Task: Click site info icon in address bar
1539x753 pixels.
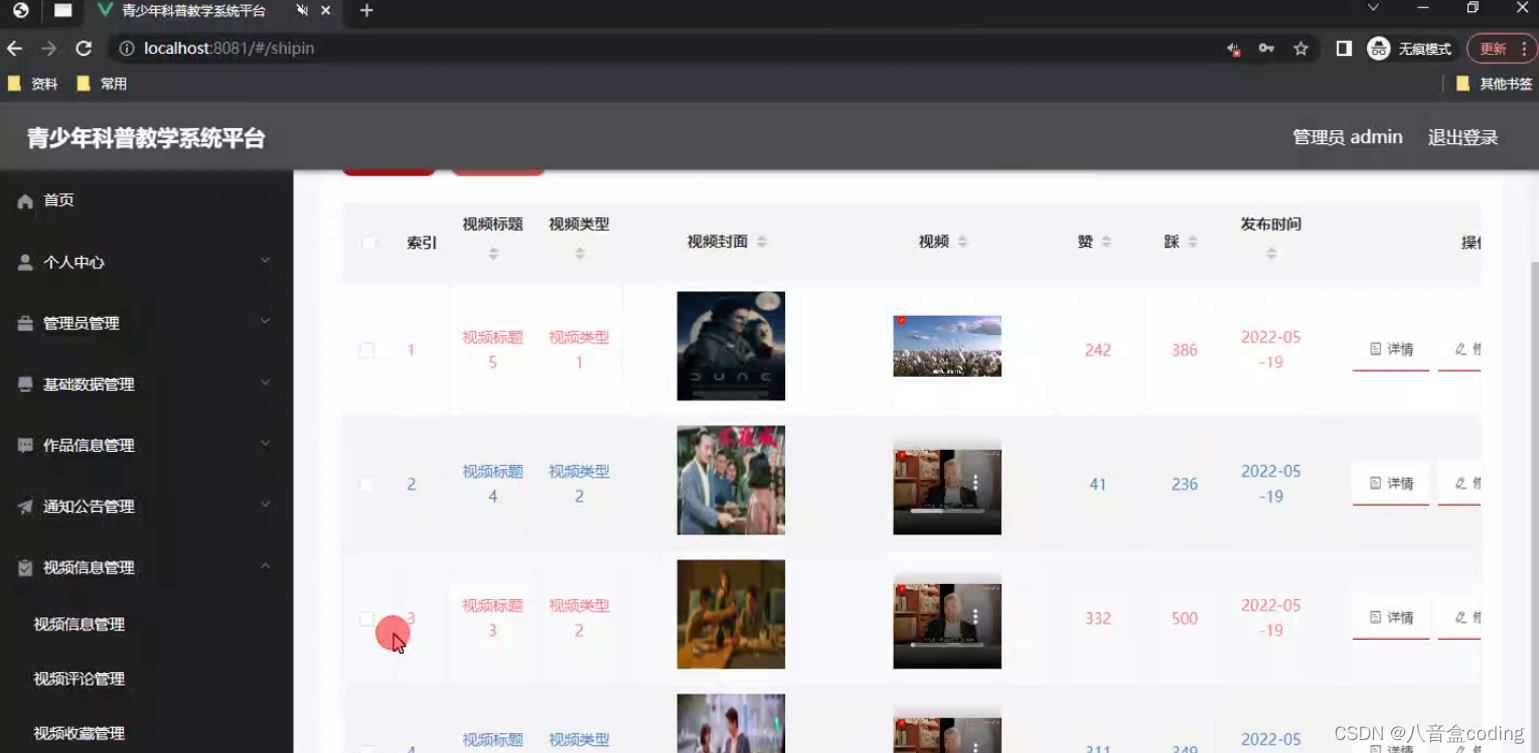Action: [127, 48]
